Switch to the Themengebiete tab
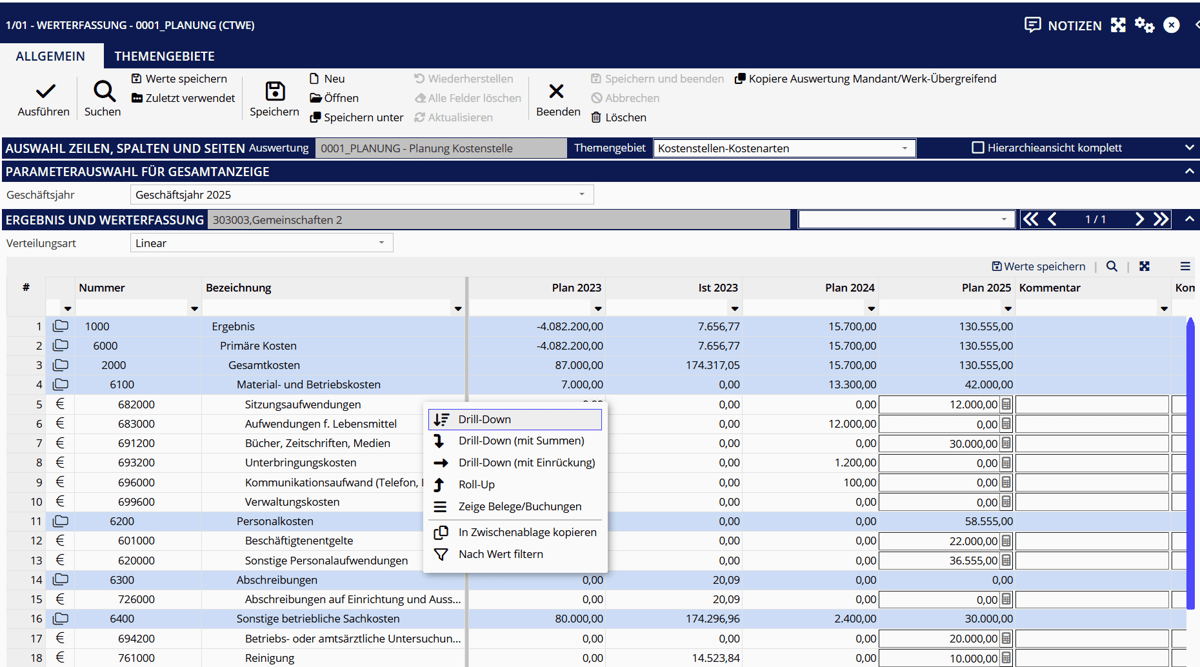Viewport: 1200px width, 667px height. coord(164,56)
